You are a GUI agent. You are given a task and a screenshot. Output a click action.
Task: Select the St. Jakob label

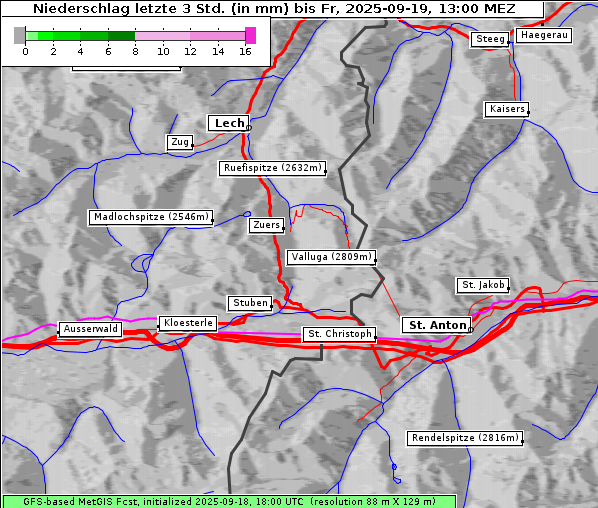[x=483, y=285]
